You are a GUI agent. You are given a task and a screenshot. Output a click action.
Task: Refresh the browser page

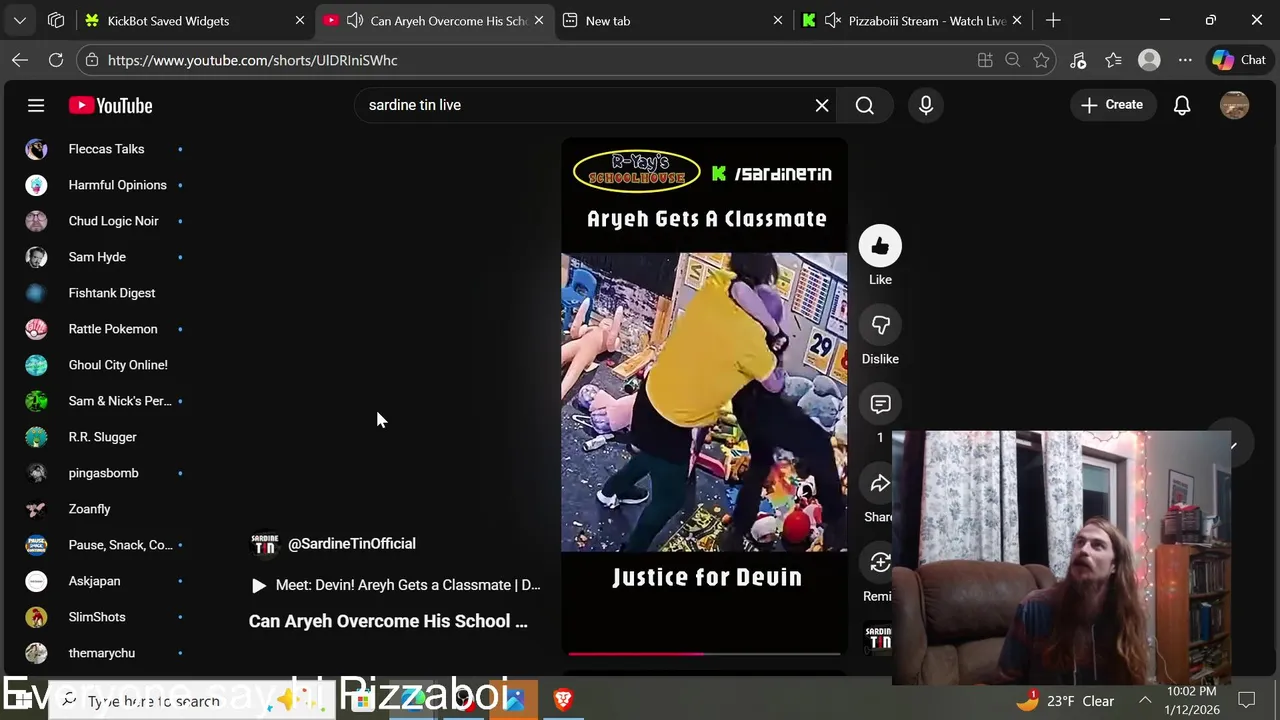point(56,60)
